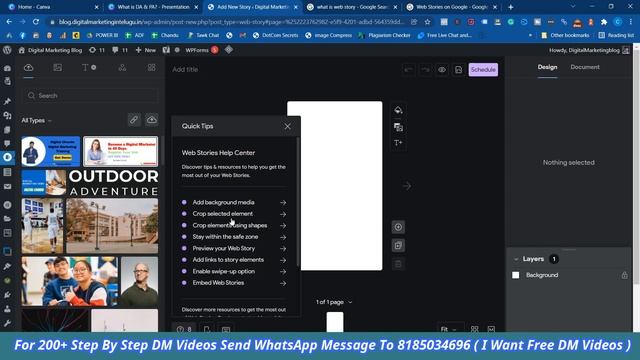This screenshot has height=360, width=640.
Task: Click the Background layer lock icon
Action: pyautogui.click(x=624, y=275)
